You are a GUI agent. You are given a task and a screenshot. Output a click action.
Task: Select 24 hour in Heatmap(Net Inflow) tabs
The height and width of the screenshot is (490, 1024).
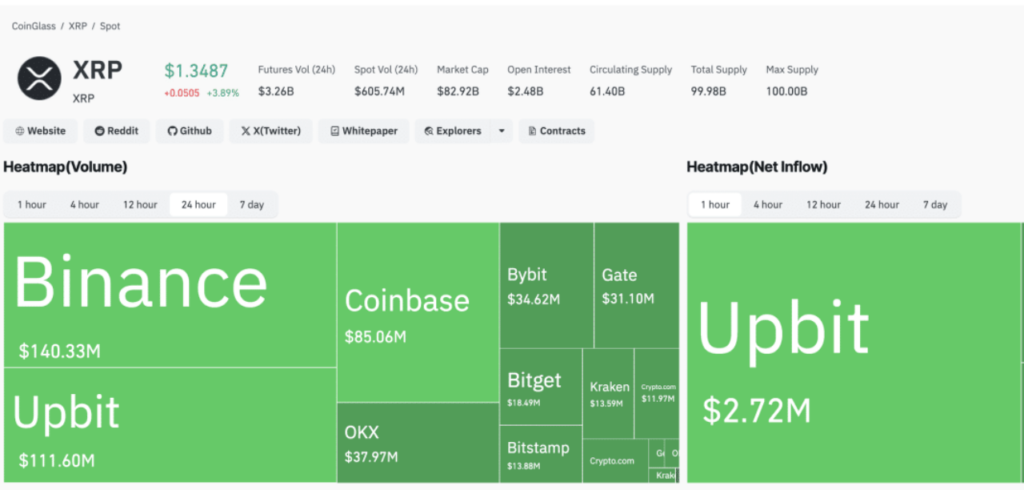pos(882,204)
